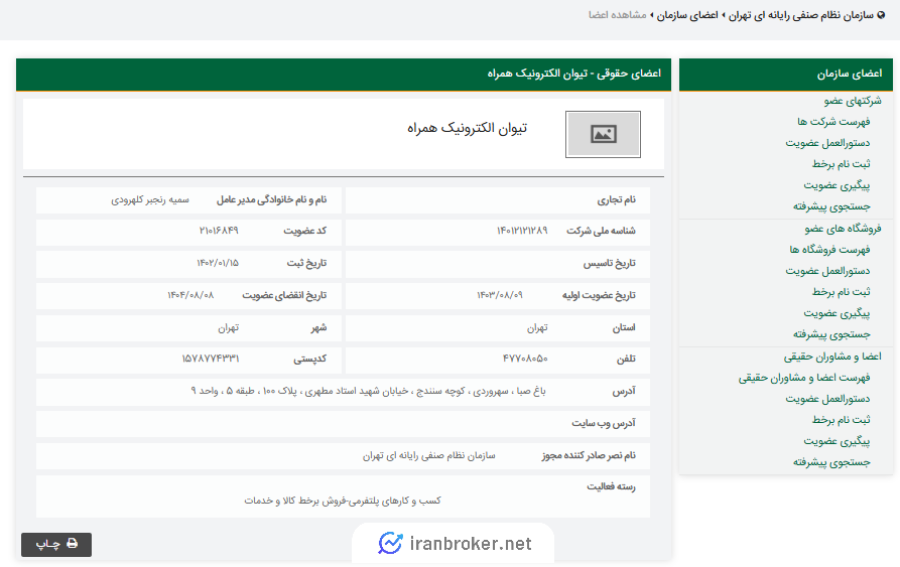Screen dimensions: 900x567
Task: Click company name heading تیوان الکترونیک همراه
Action: [x=467, y=128]
